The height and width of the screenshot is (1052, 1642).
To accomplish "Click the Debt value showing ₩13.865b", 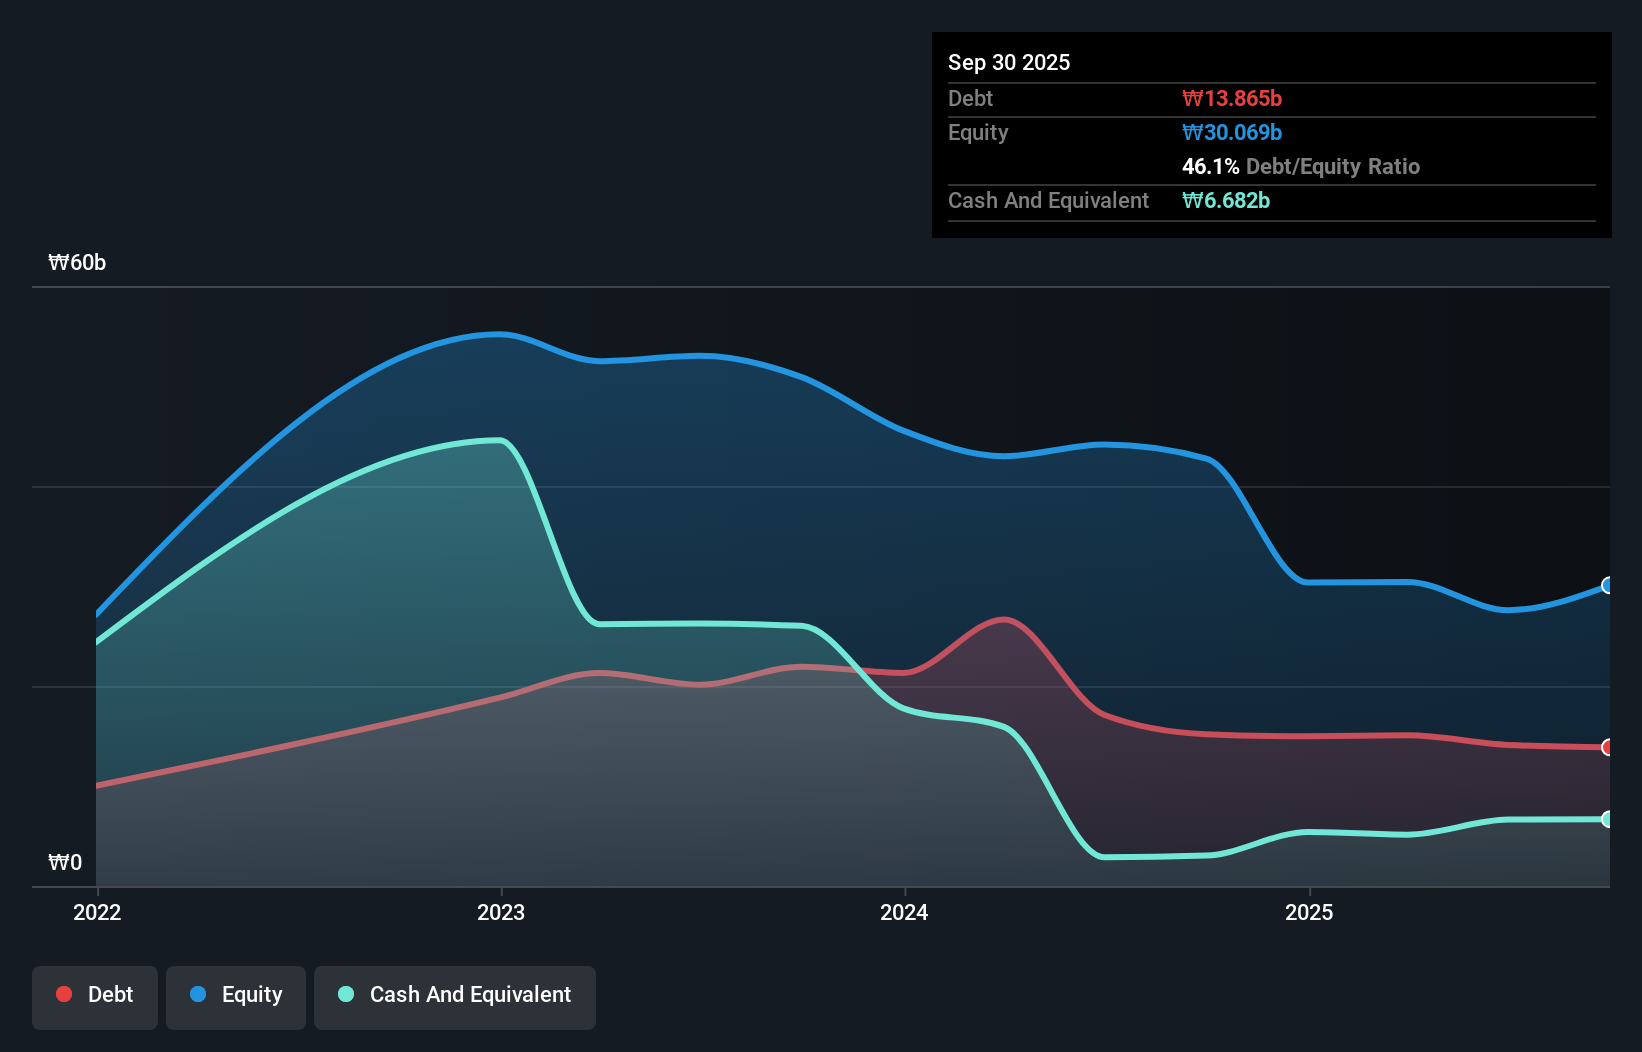I will 1234,98.
